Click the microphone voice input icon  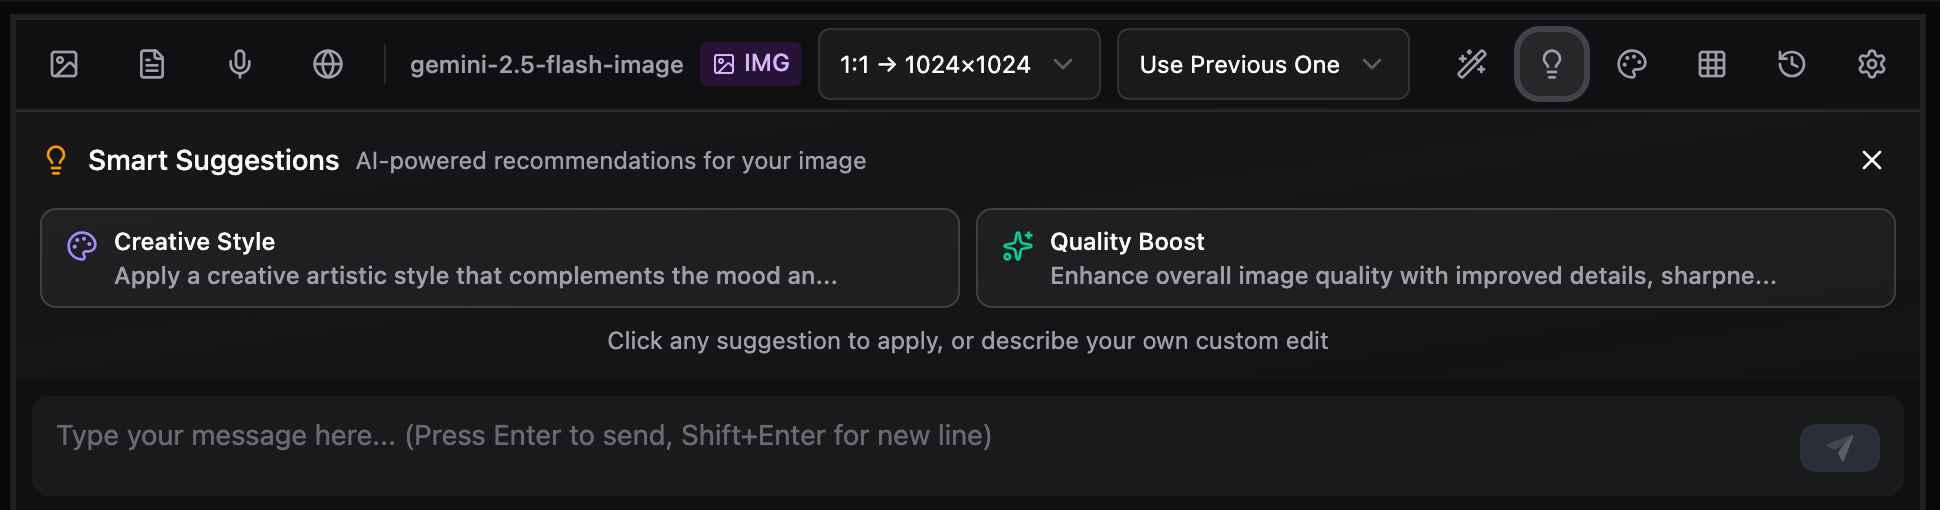click(240, 65)
